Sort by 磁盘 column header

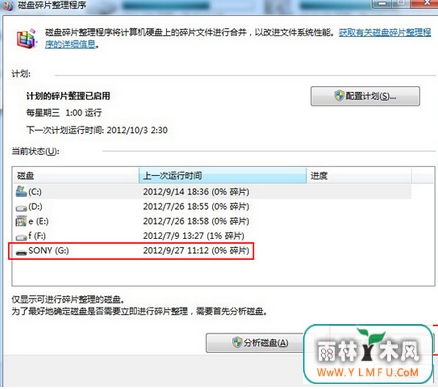(x=75, y=176)
